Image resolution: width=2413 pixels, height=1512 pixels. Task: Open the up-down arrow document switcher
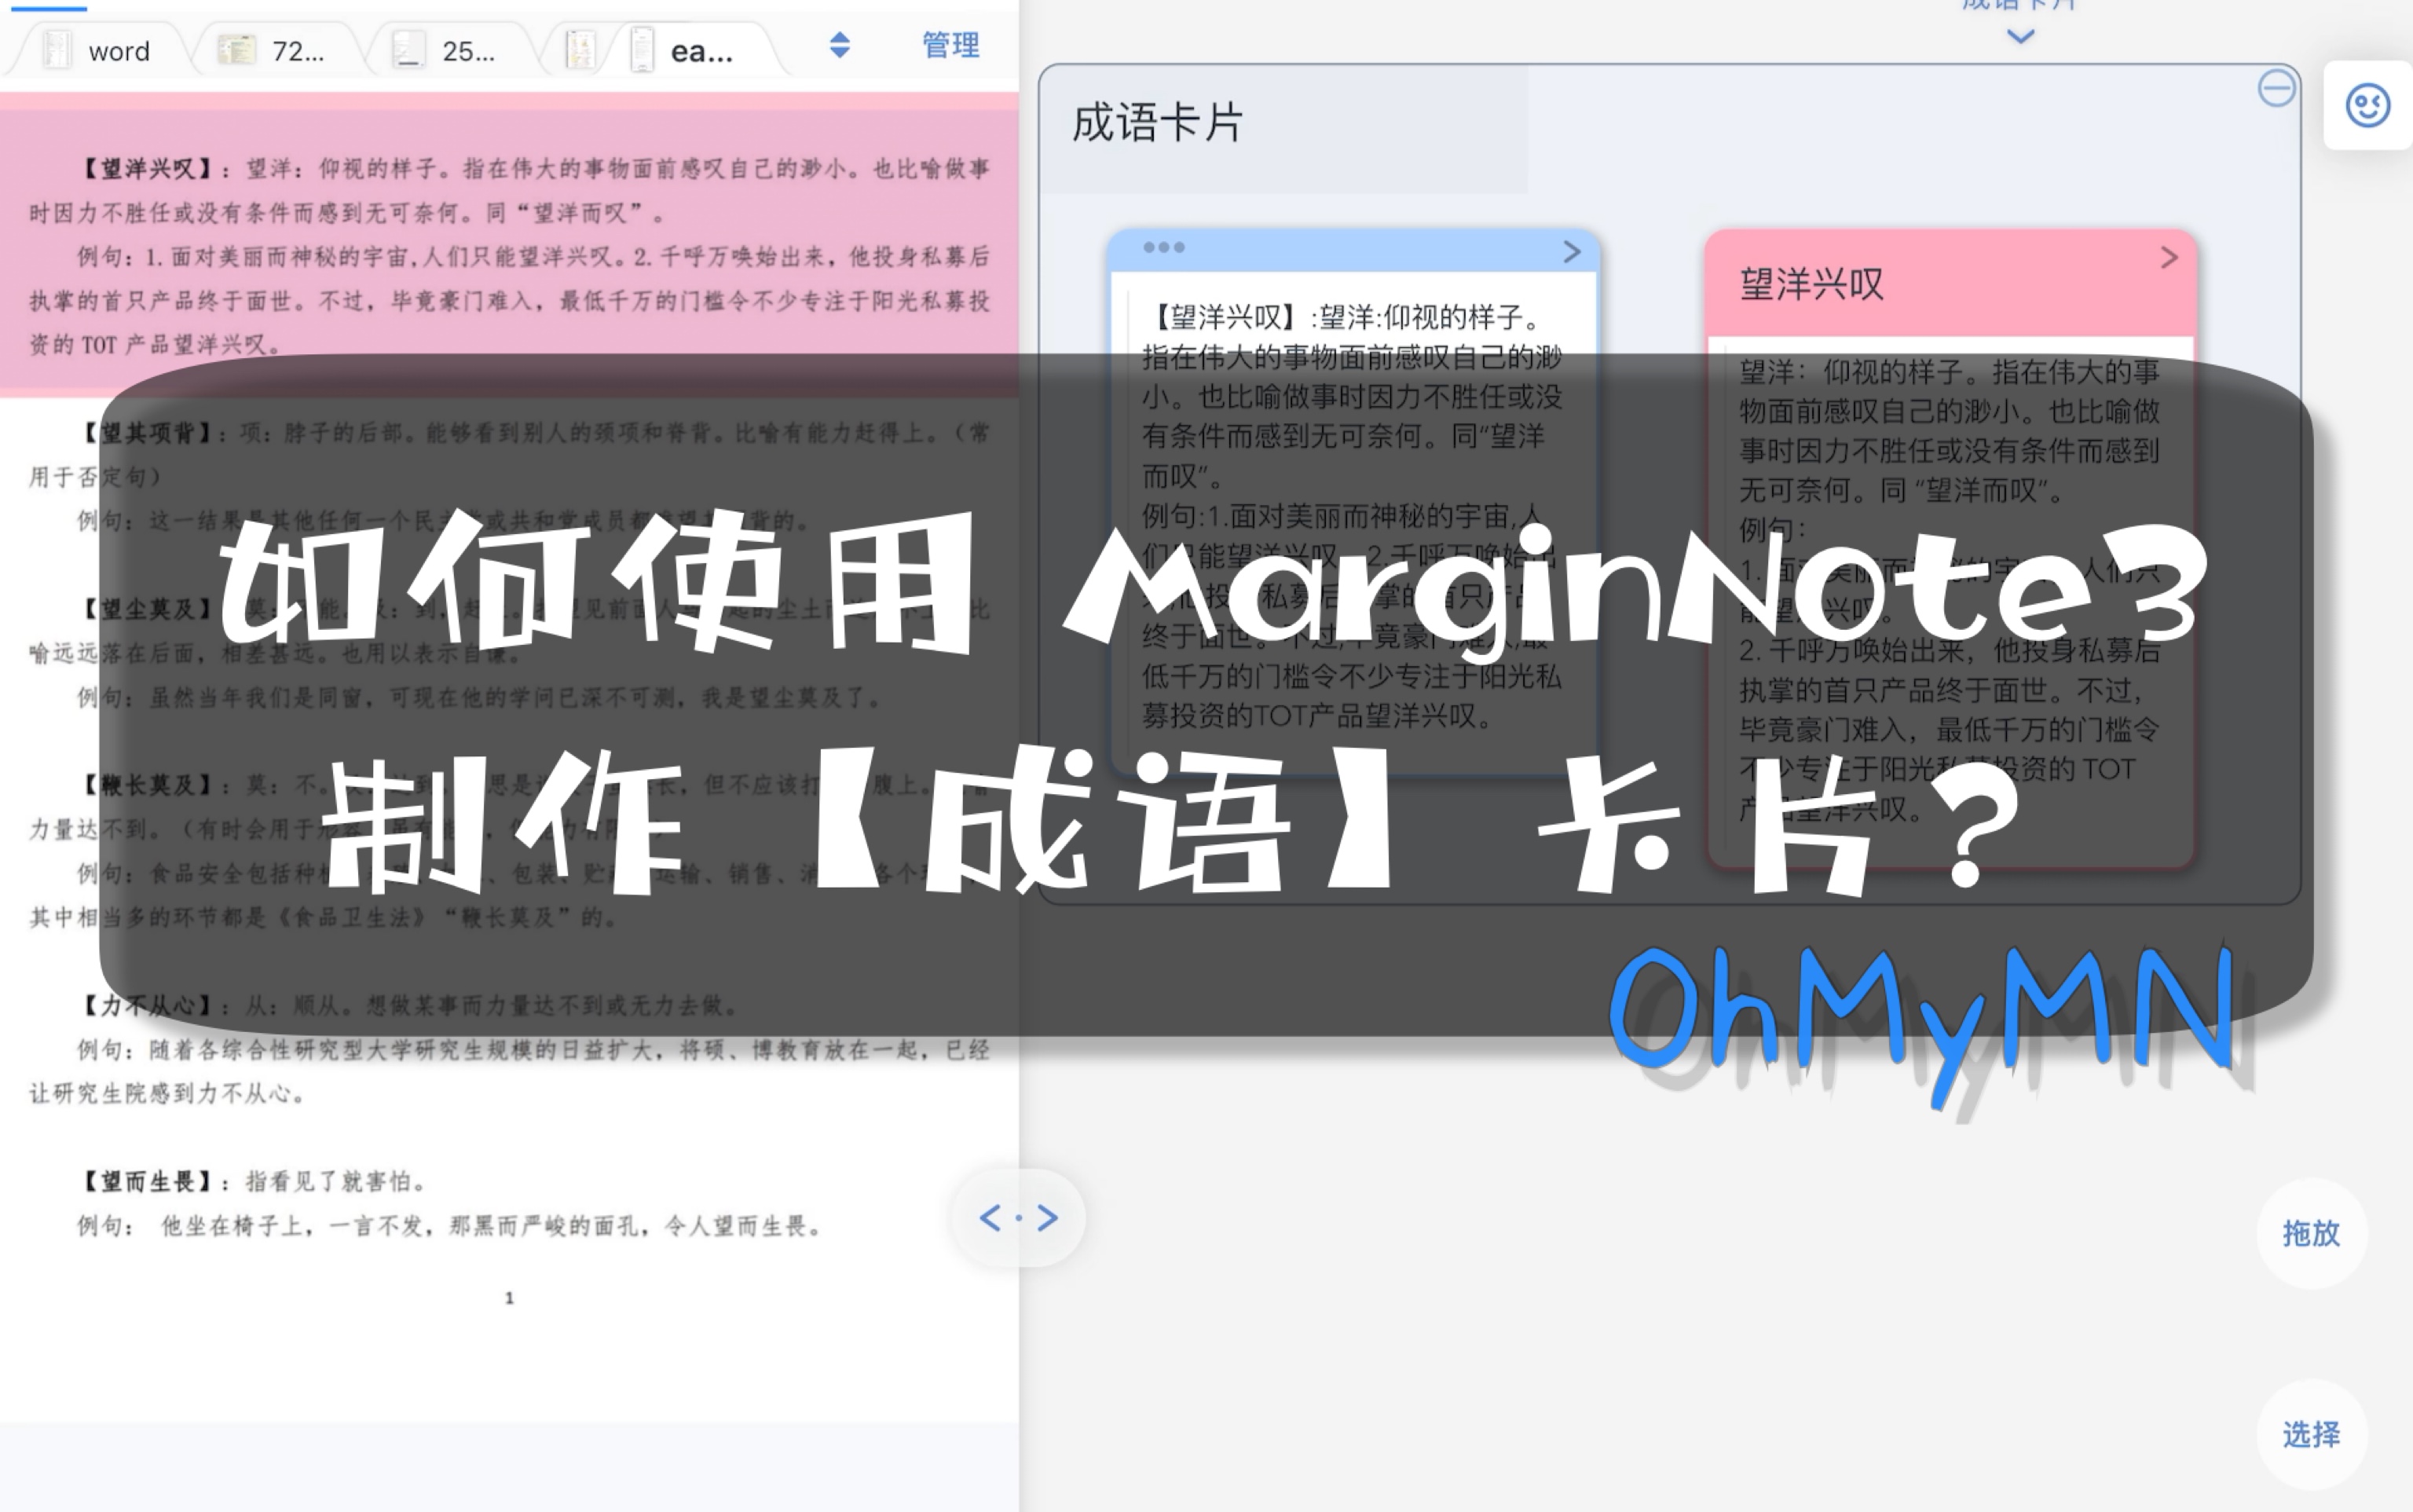coord(840,45)
